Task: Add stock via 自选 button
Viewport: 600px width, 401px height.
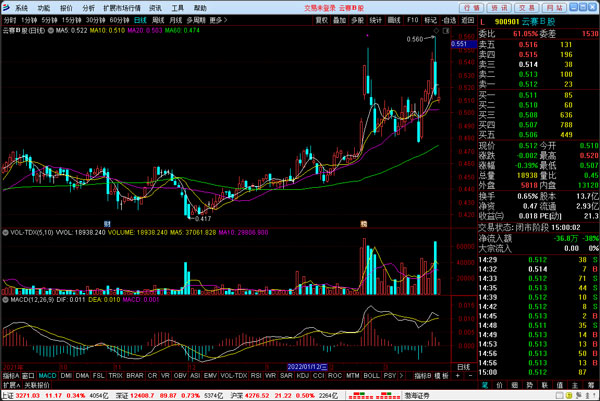Action: (x=448, y=20)
